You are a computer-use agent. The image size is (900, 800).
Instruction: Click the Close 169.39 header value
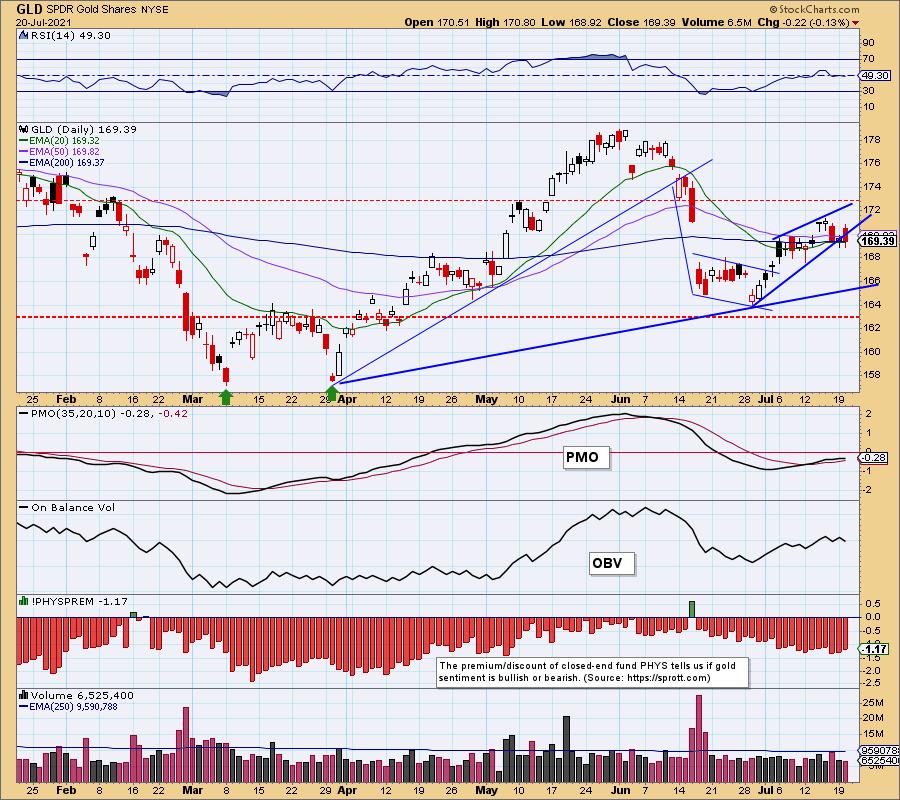(642, 22)
